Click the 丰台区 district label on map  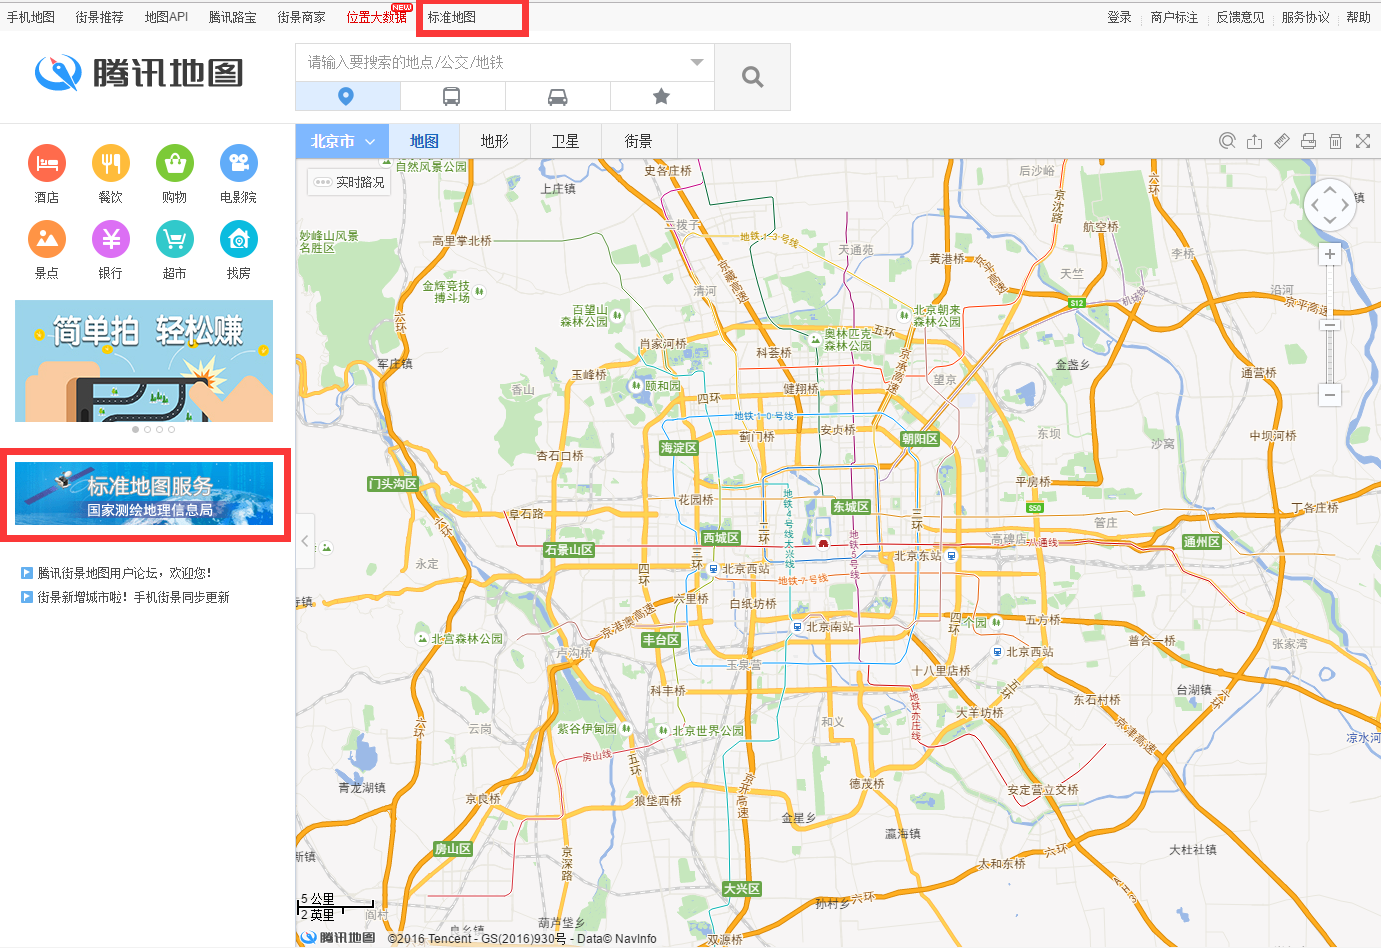click(661, 640)
